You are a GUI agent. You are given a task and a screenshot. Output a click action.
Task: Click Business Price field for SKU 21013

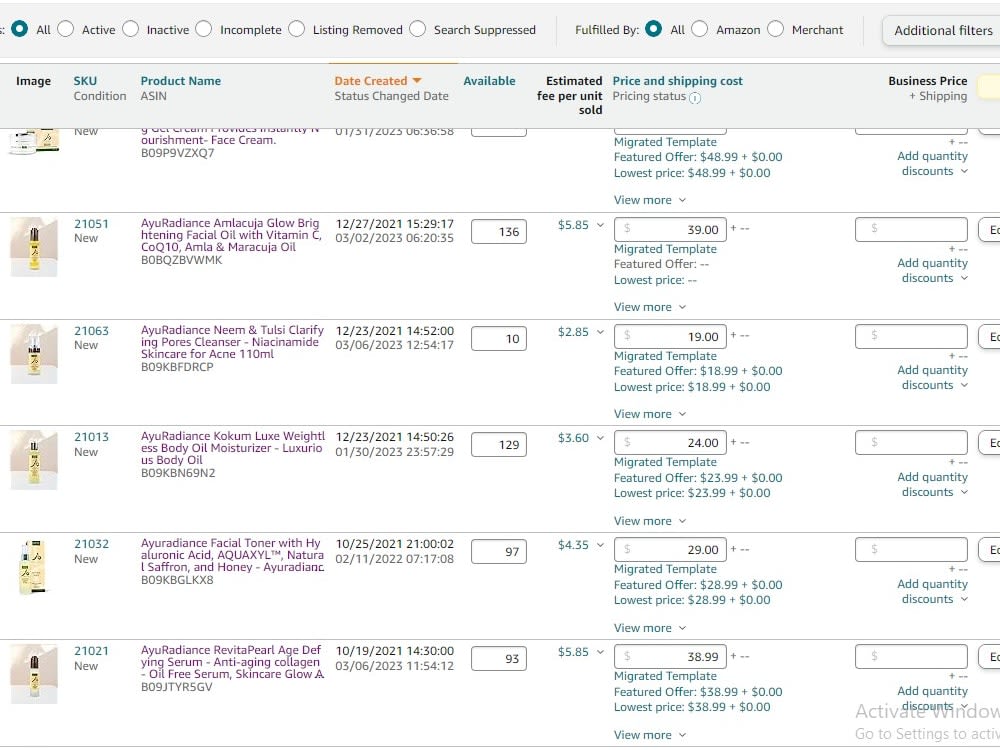(911, 443)
